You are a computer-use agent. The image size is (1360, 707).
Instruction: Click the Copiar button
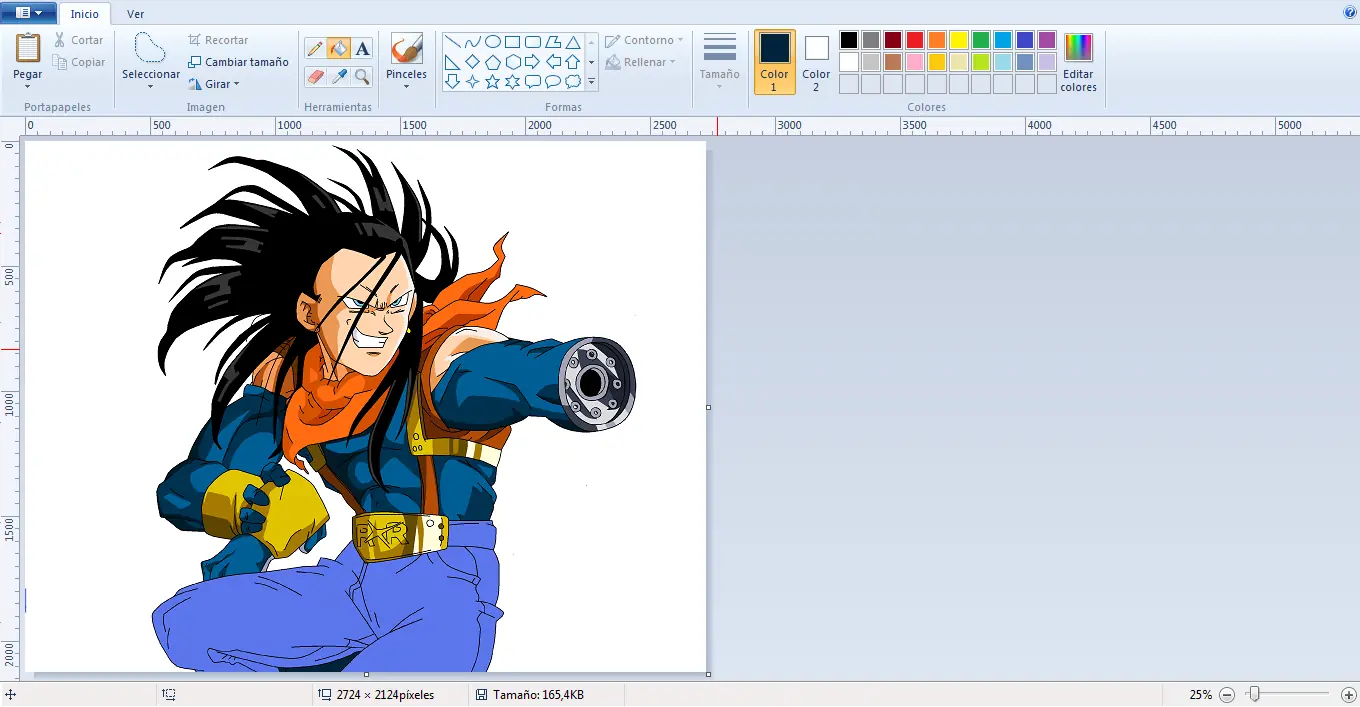click(78, 62)
